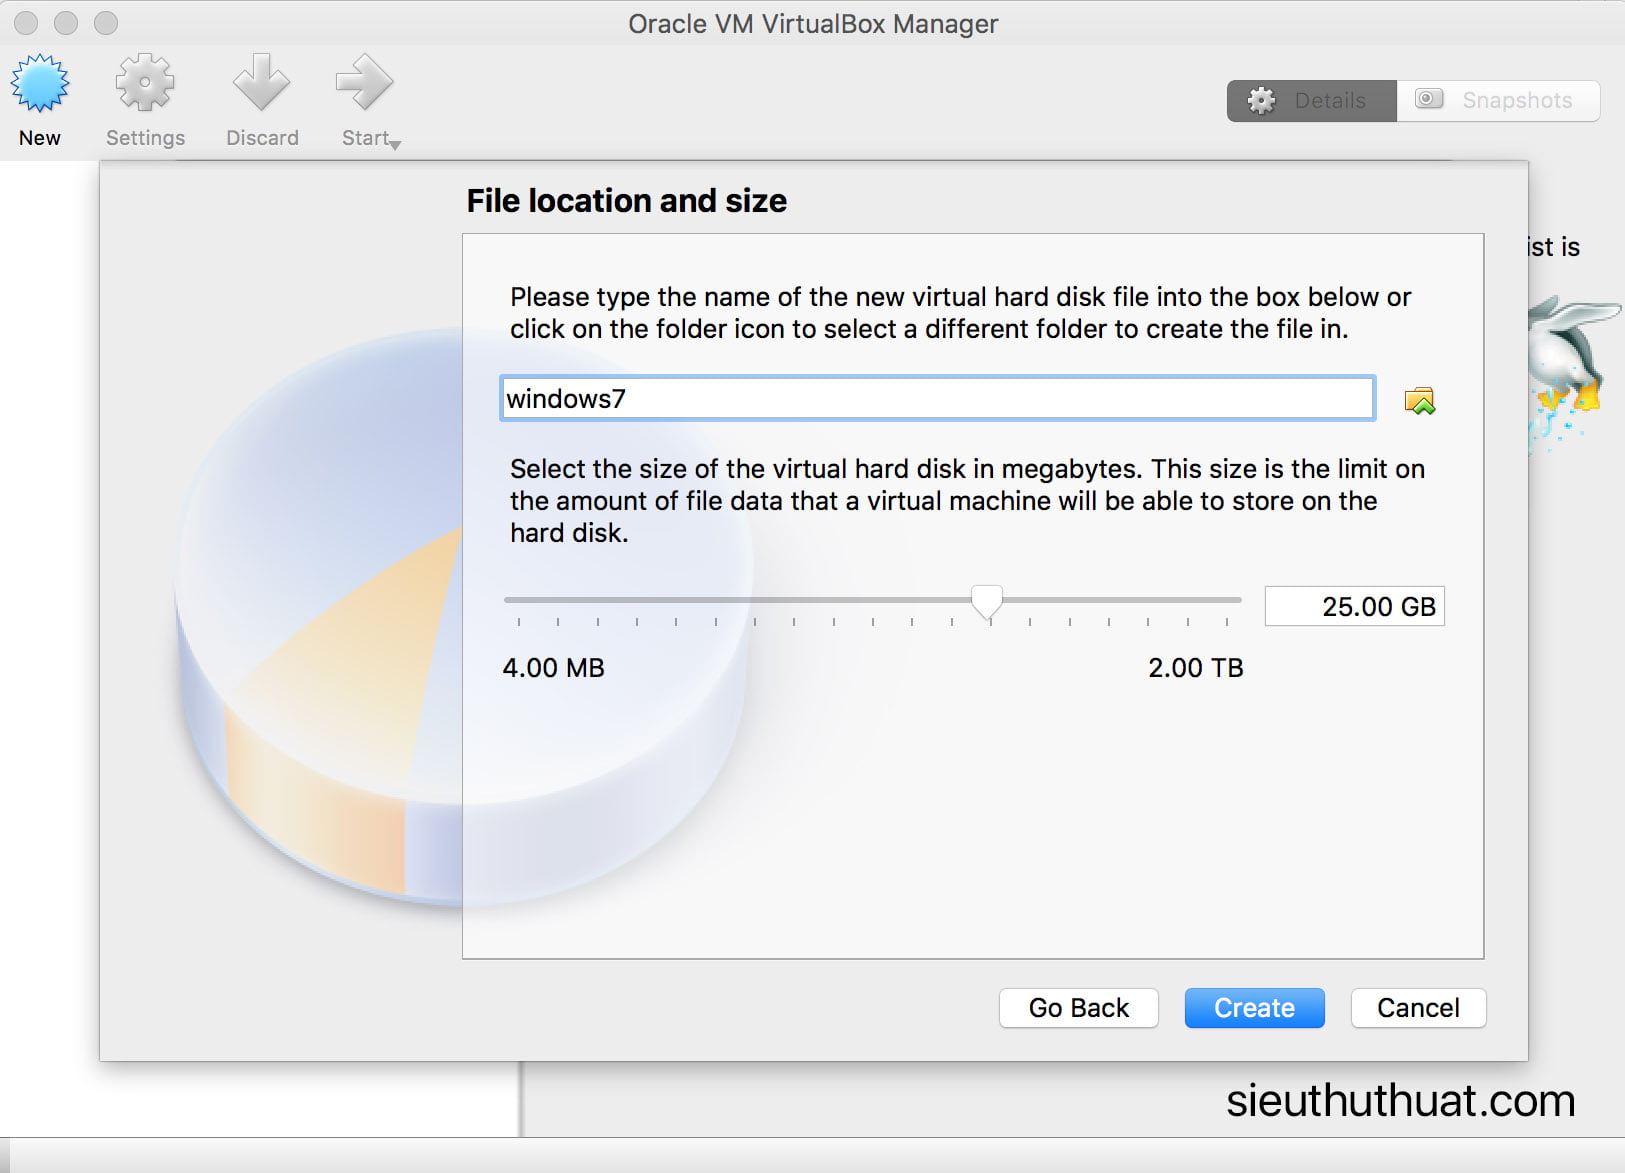Viewport: 1625px width, 1173px height.
Task: Switch to the Snapshots tab
Action: click(x=1498, y=101)
